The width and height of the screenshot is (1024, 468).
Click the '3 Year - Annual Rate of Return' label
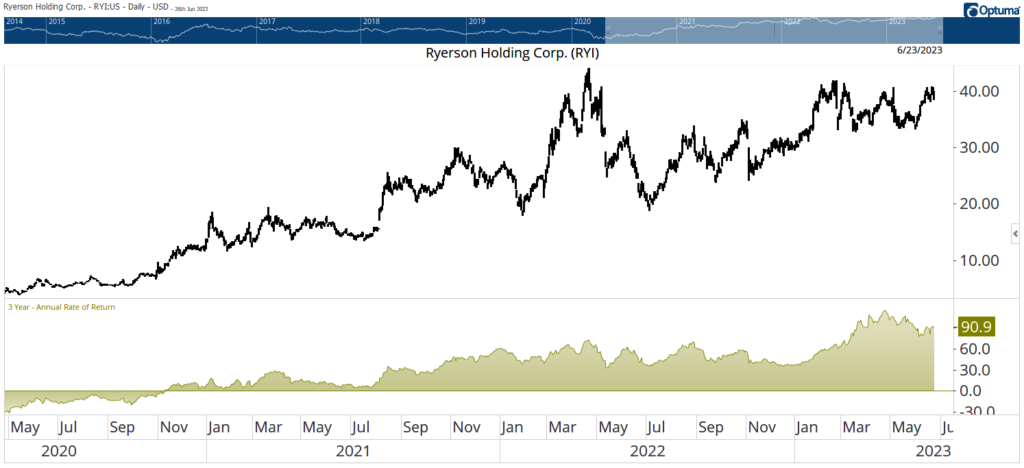click(x=61, y=307)
